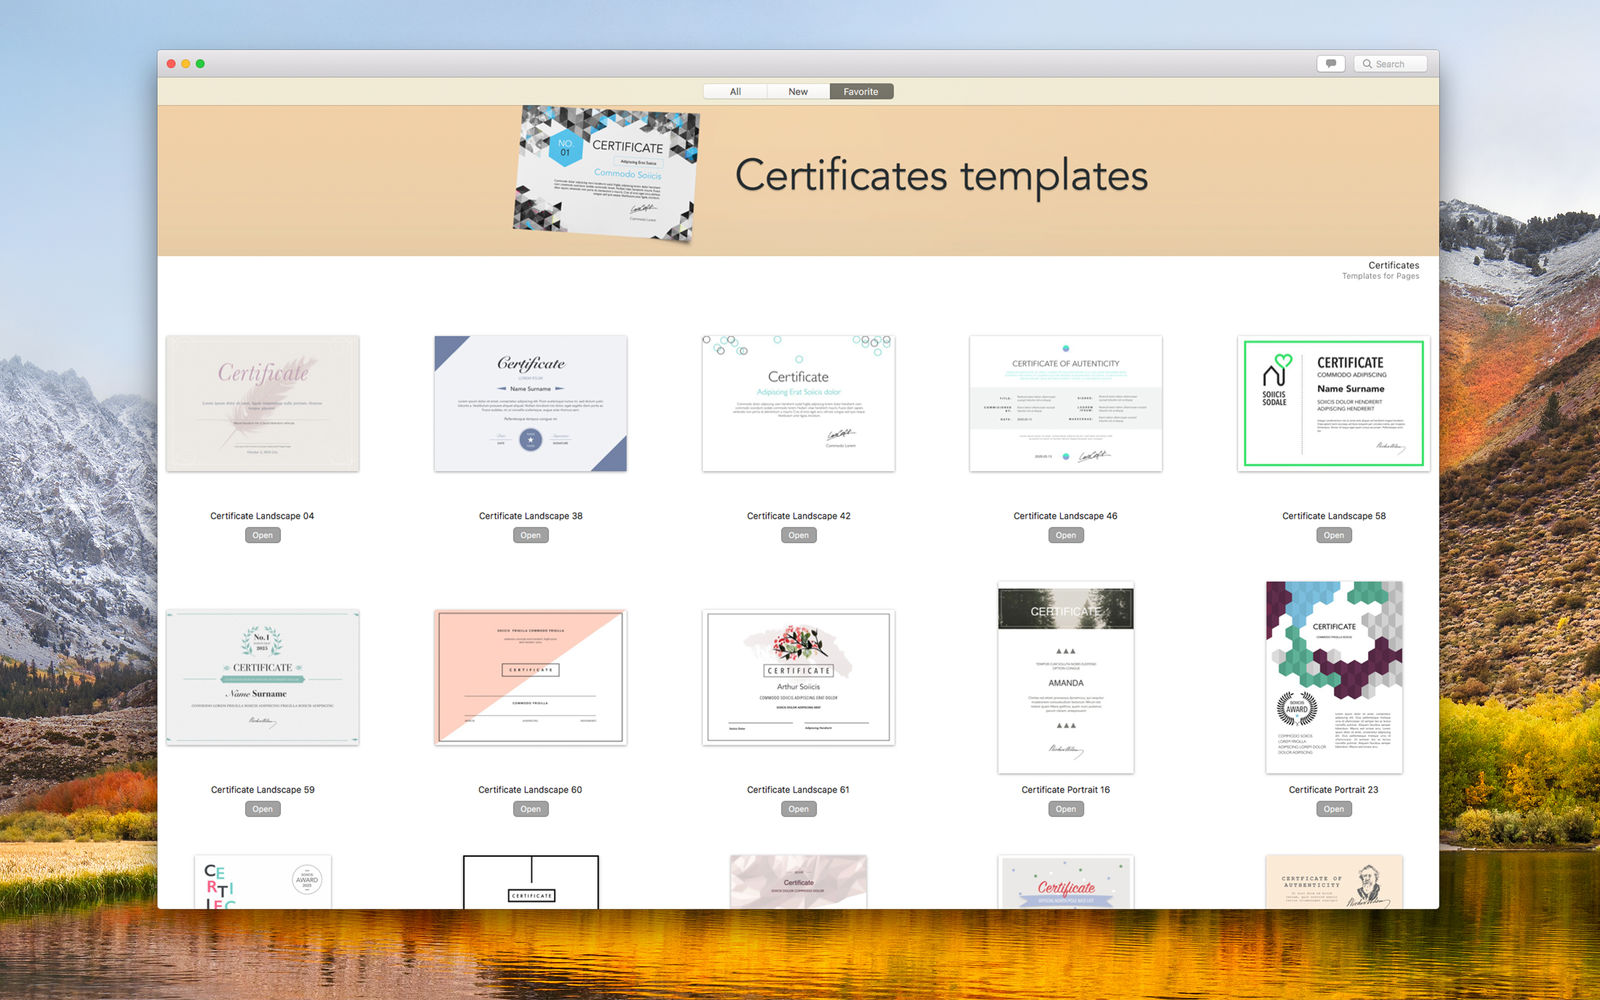
Task: Click the 'Certificate Landscape 59' label
Action: click(x=262, y=790)
